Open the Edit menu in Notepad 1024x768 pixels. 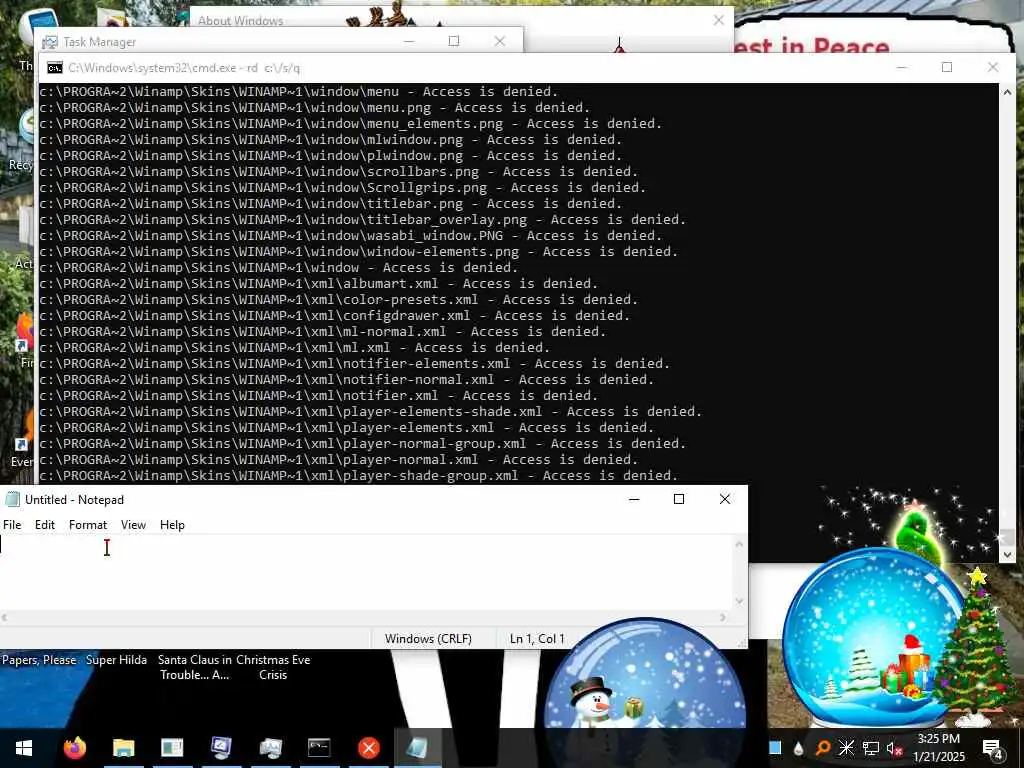pos(44,525)
